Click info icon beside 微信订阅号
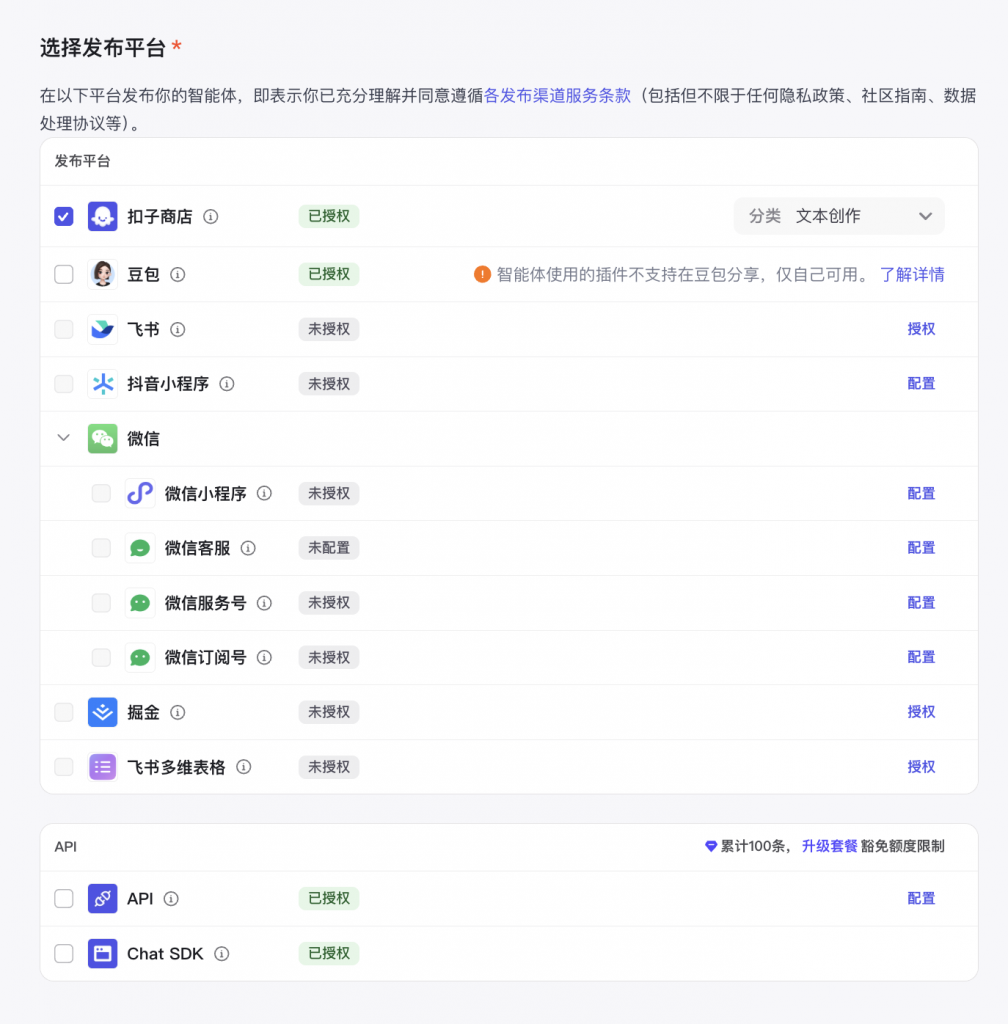This screenshot has height=1024, width=1008. [x=264, y=658]
